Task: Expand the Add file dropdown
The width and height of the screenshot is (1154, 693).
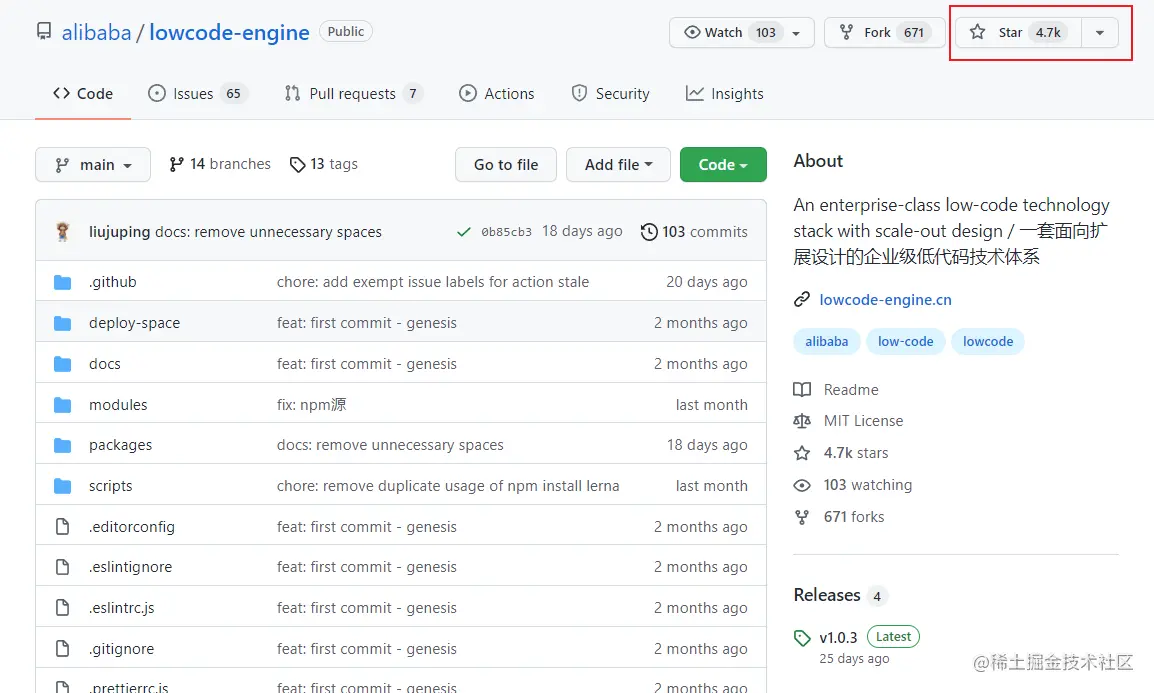Action: point(618,165)
